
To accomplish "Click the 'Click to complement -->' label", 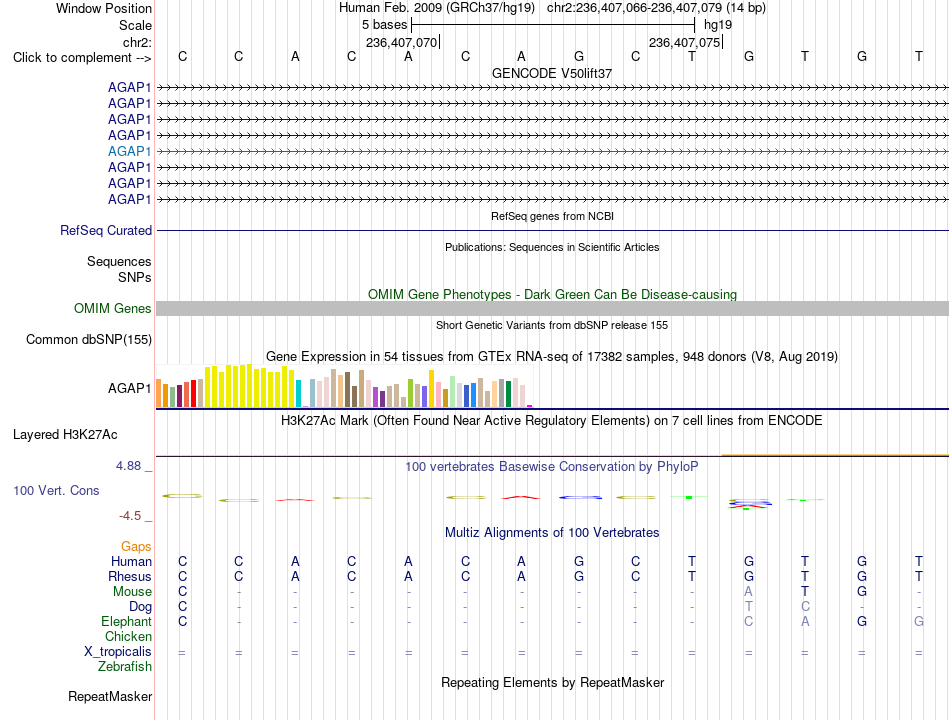I will (82, 58).
